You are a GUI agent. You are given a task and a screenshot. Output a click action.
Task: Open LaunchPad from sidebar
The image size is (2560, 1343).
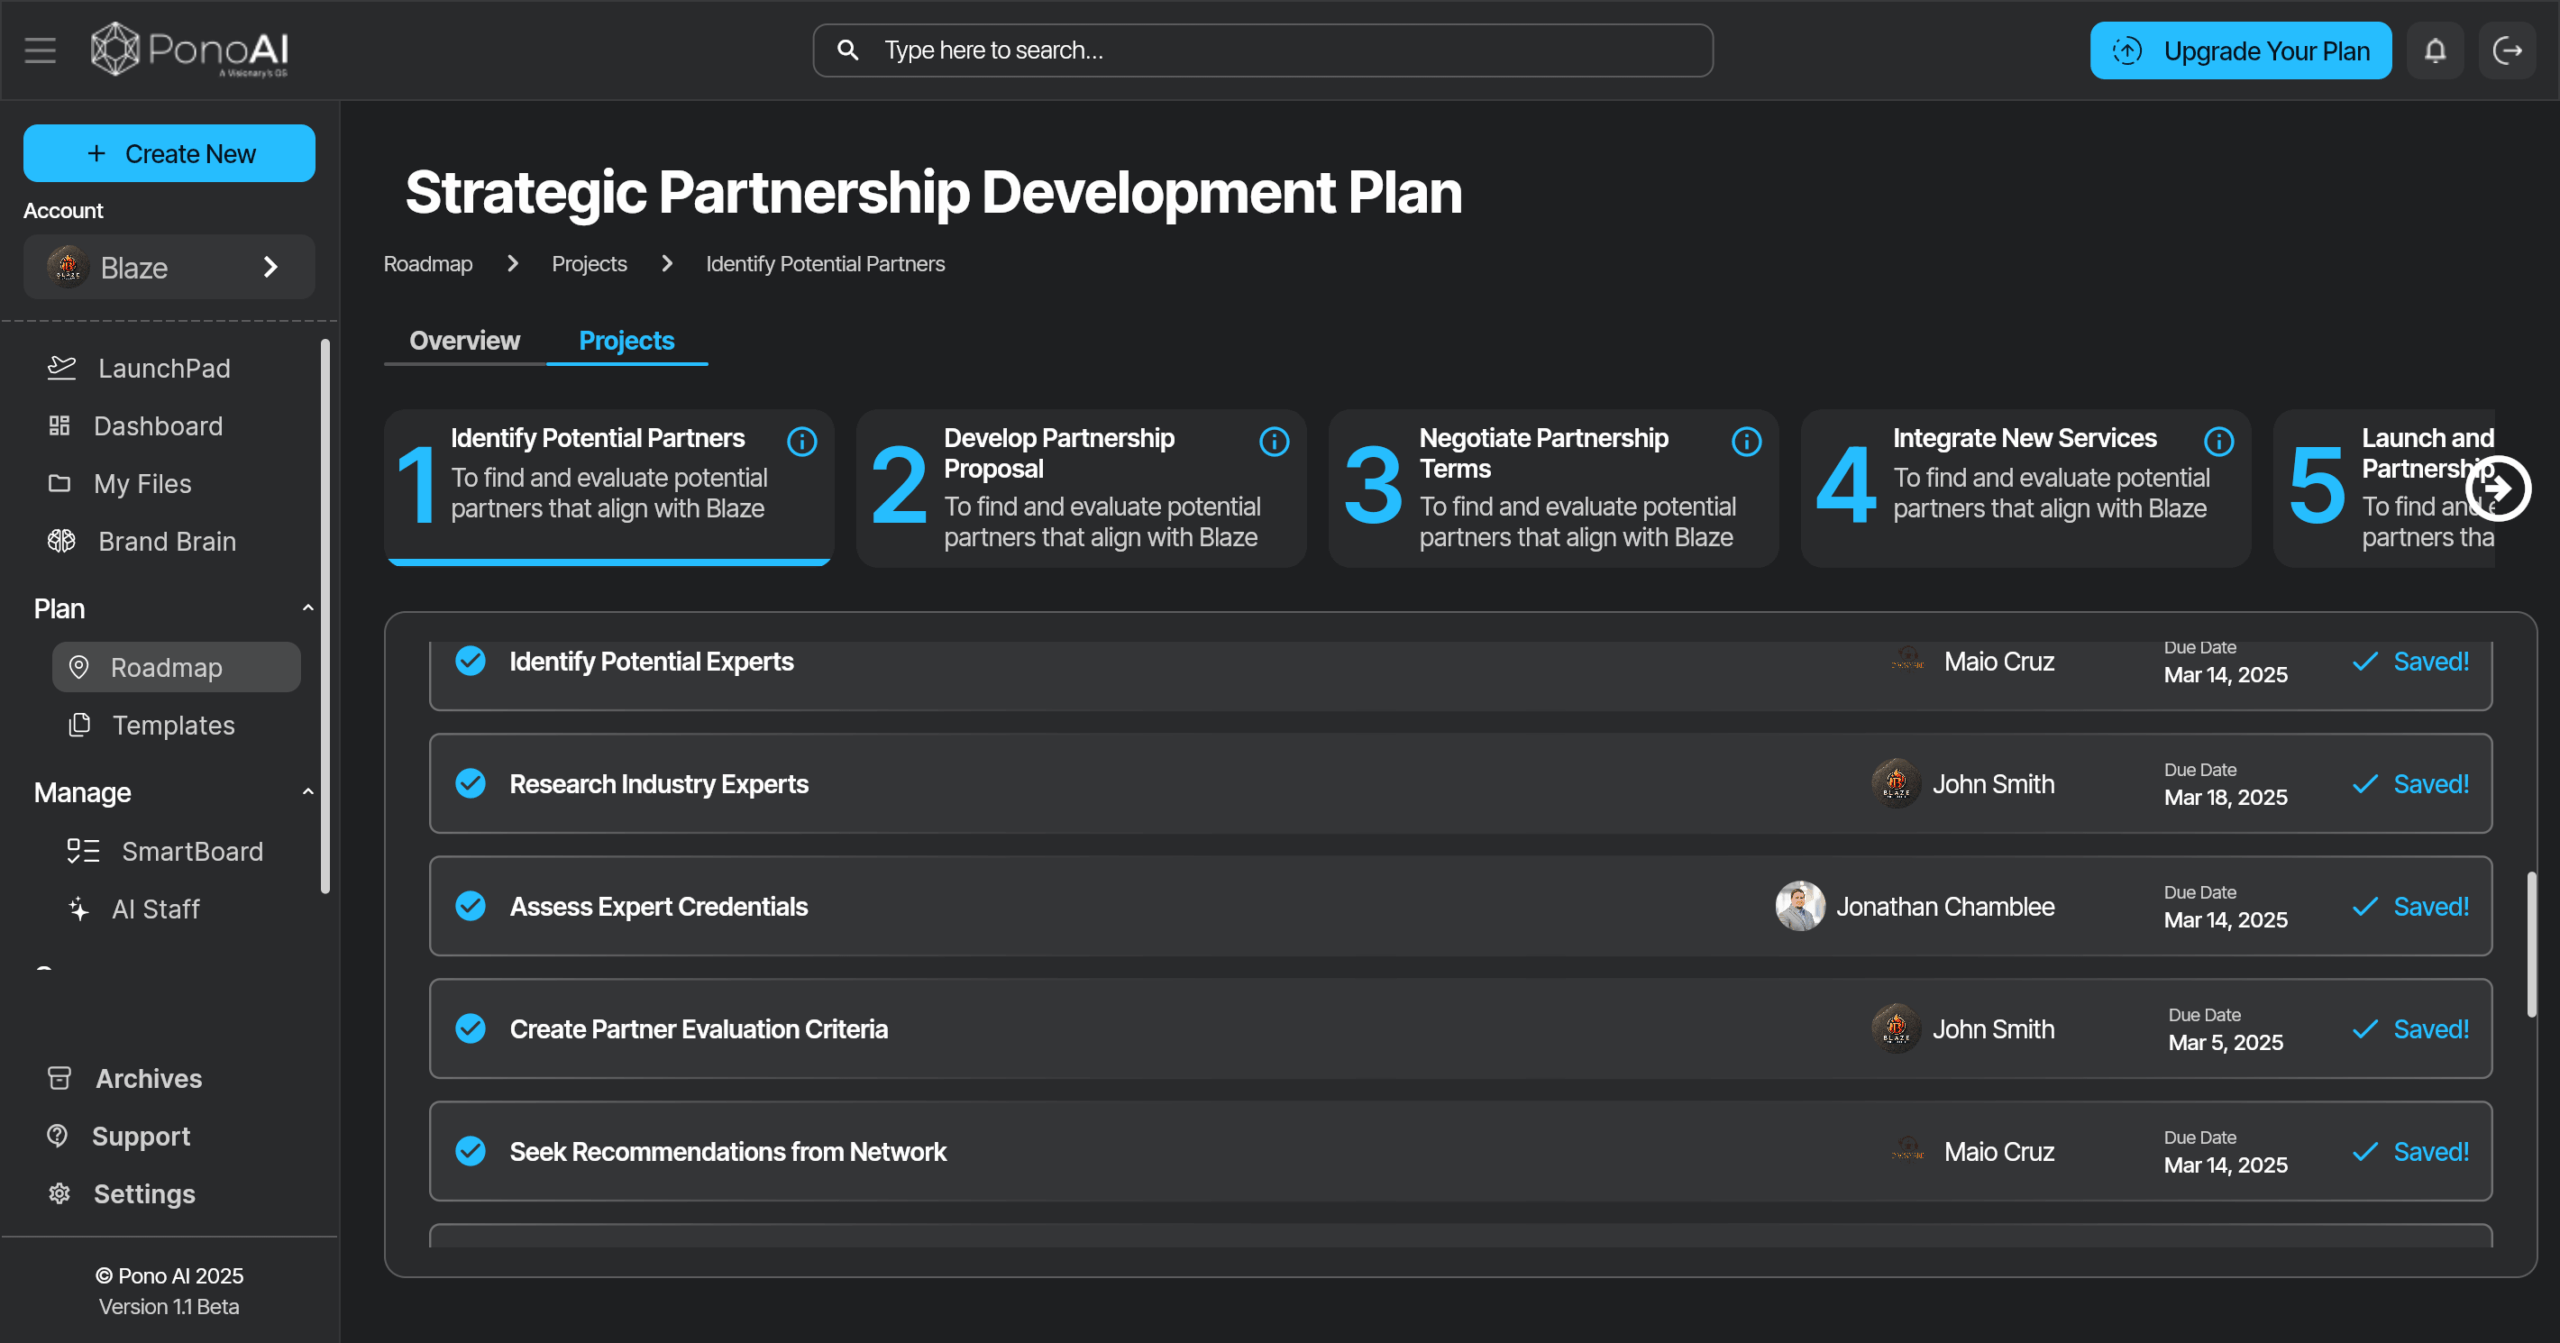pyautogui.click(x=164, y=368)
